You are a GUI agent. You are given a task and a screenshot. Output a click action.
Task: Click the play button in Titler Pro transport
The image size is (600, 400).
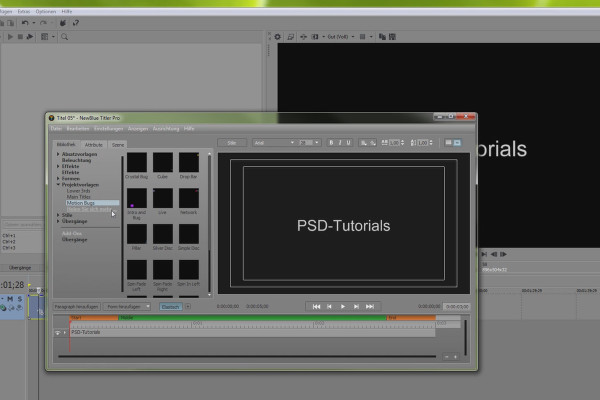tap(343, 307)
